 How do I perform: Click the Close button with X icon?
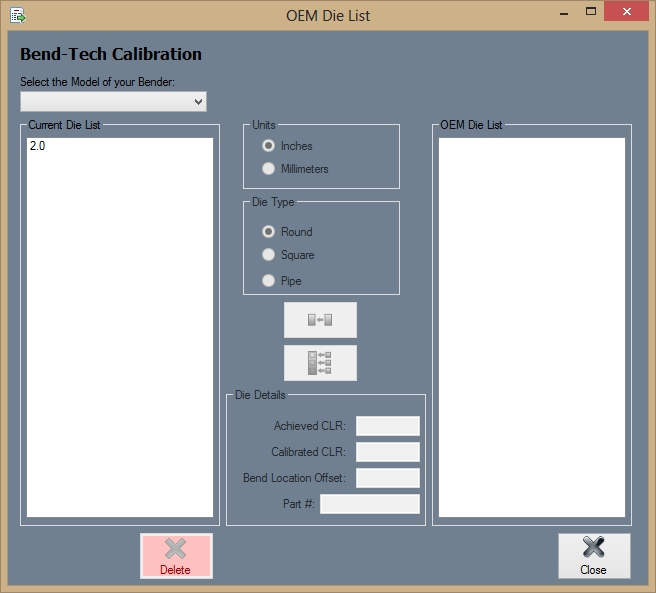(x=594, y=556)
